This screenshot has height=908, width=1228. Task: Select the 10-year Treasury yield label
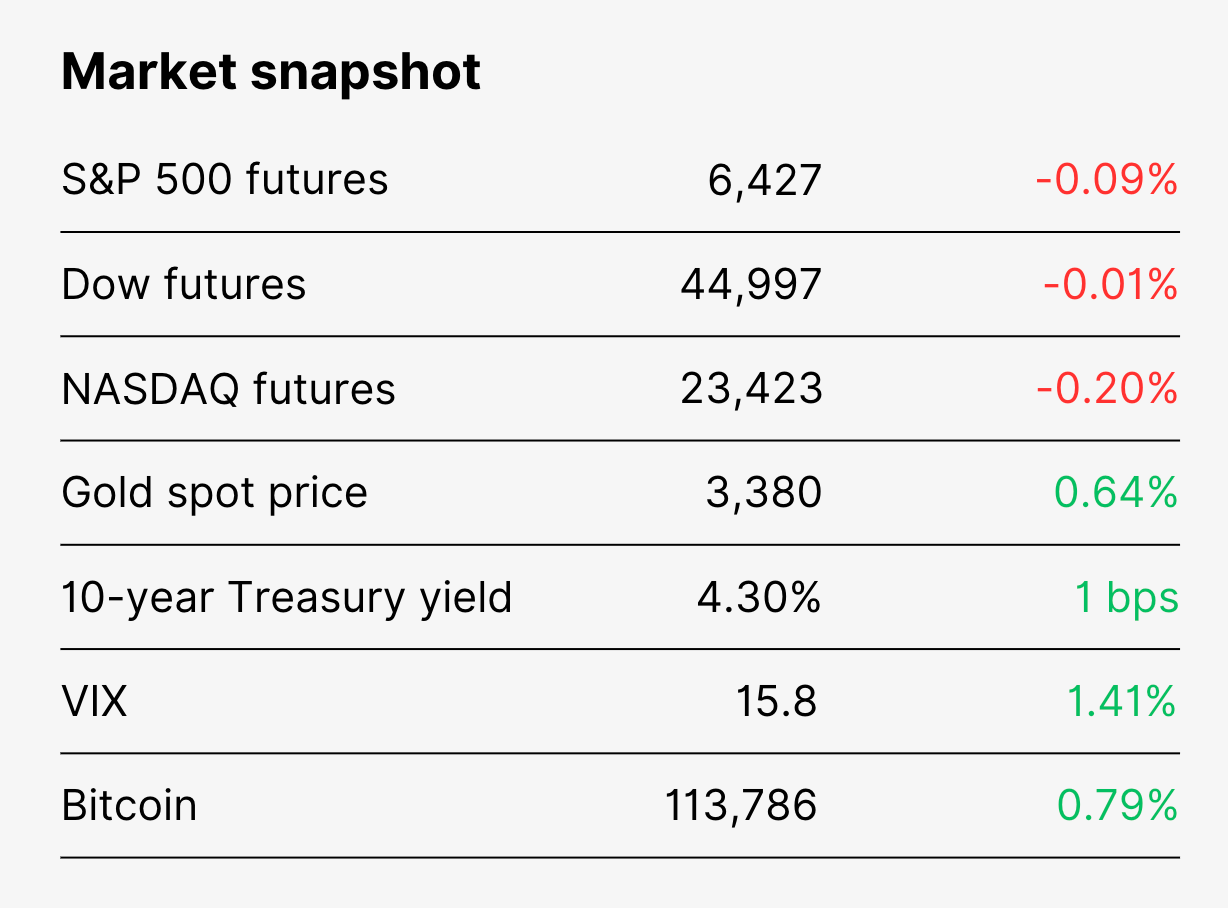(287, 597)
